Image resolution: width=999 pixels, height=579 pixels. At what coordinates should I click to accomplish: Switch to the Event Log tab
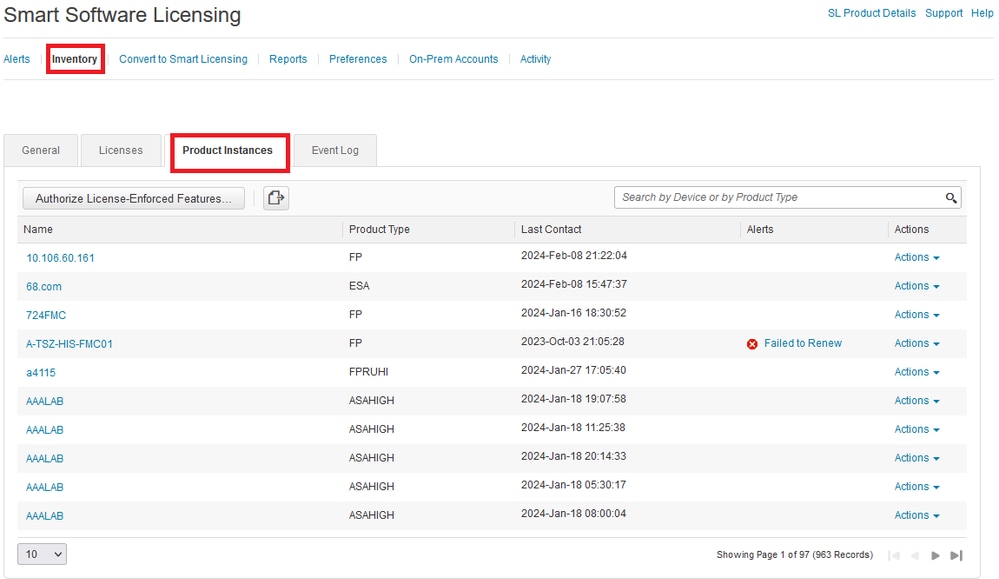tap(335, 150)
